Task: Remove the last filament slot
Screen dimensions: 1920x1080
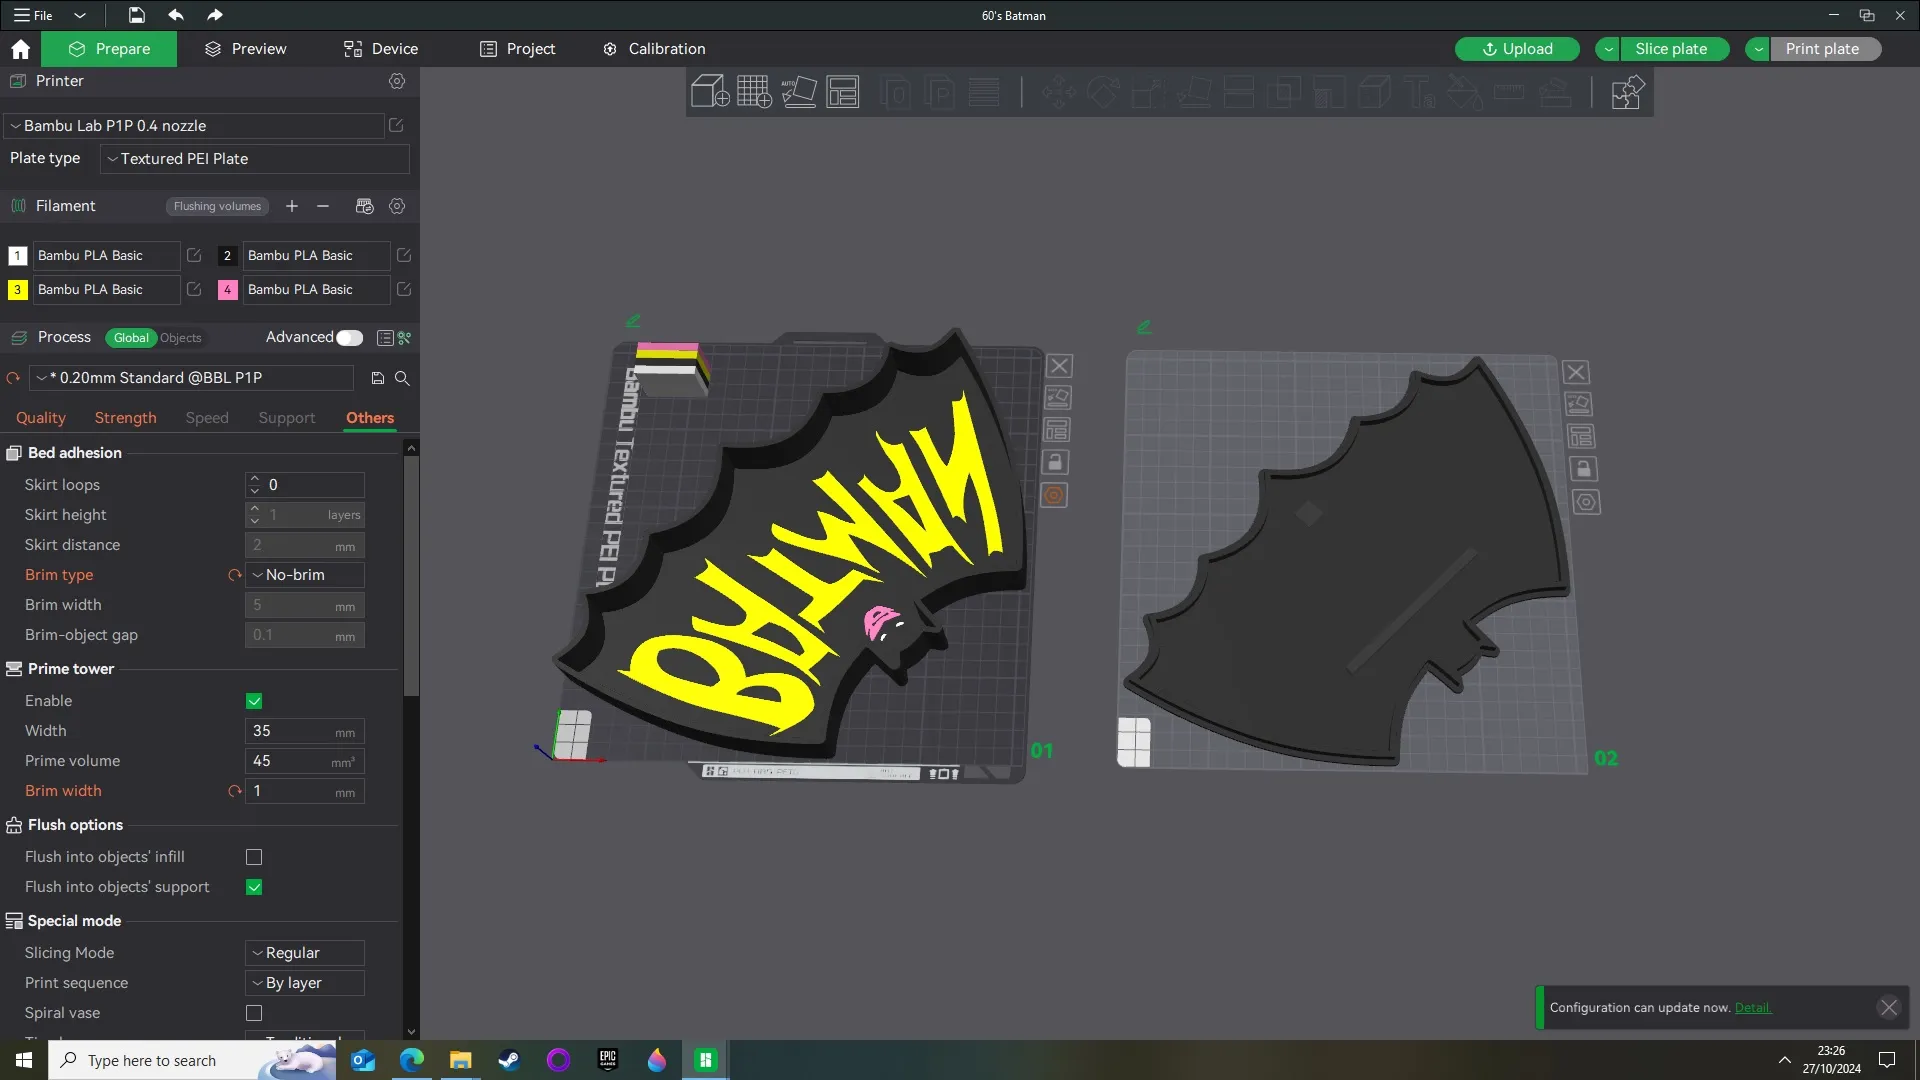Action: tap(323, 206)
